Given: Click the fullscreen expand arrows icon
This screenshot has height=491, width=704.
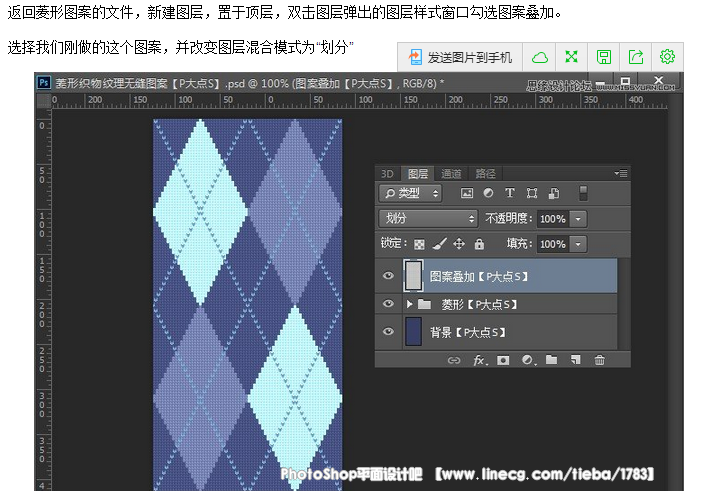Looking at the screenshot, I should click(x=571, y=57).
